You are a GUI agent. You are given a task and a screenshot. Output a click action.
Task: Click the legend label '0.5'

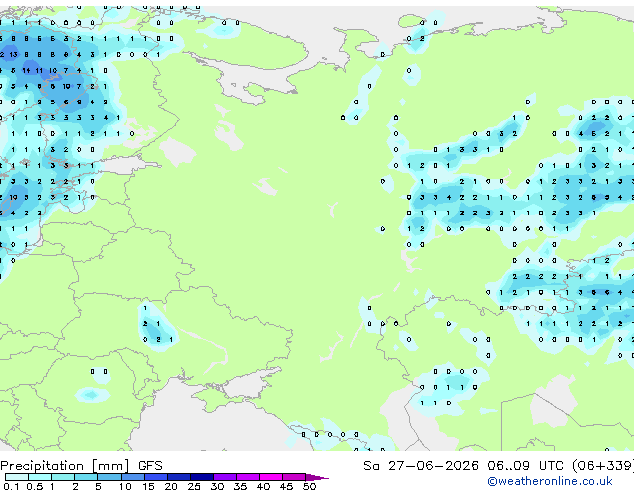coord(35,486)
